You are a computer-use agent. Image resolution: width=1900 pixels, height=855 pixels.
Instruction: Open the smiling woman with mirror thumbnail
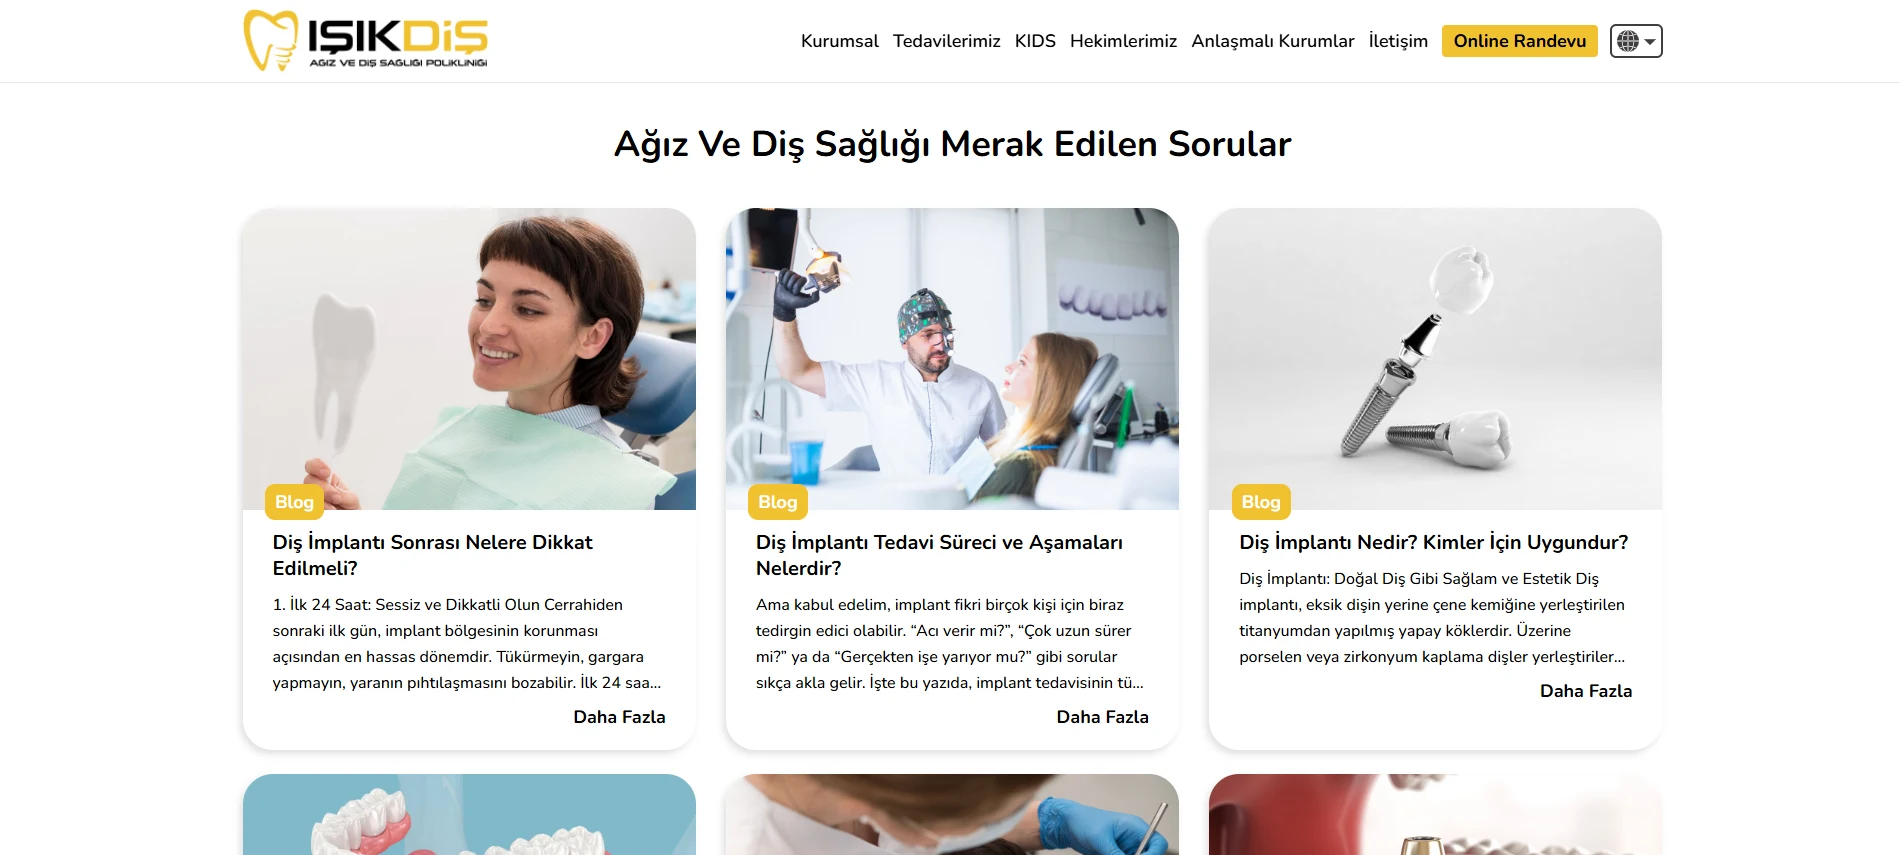469,359
